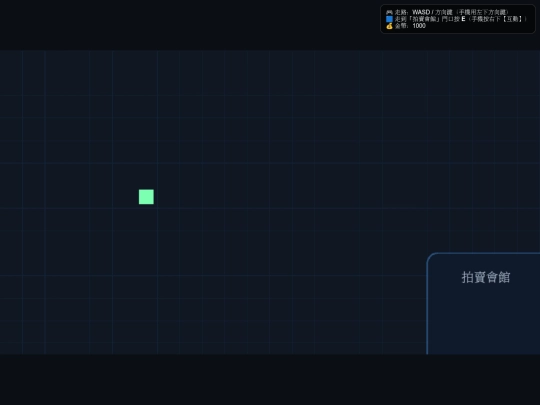Click the 金幣 1000 coin counter text
Screen dimensions: 540x405
pyautogui.click(x=410, y=26)
